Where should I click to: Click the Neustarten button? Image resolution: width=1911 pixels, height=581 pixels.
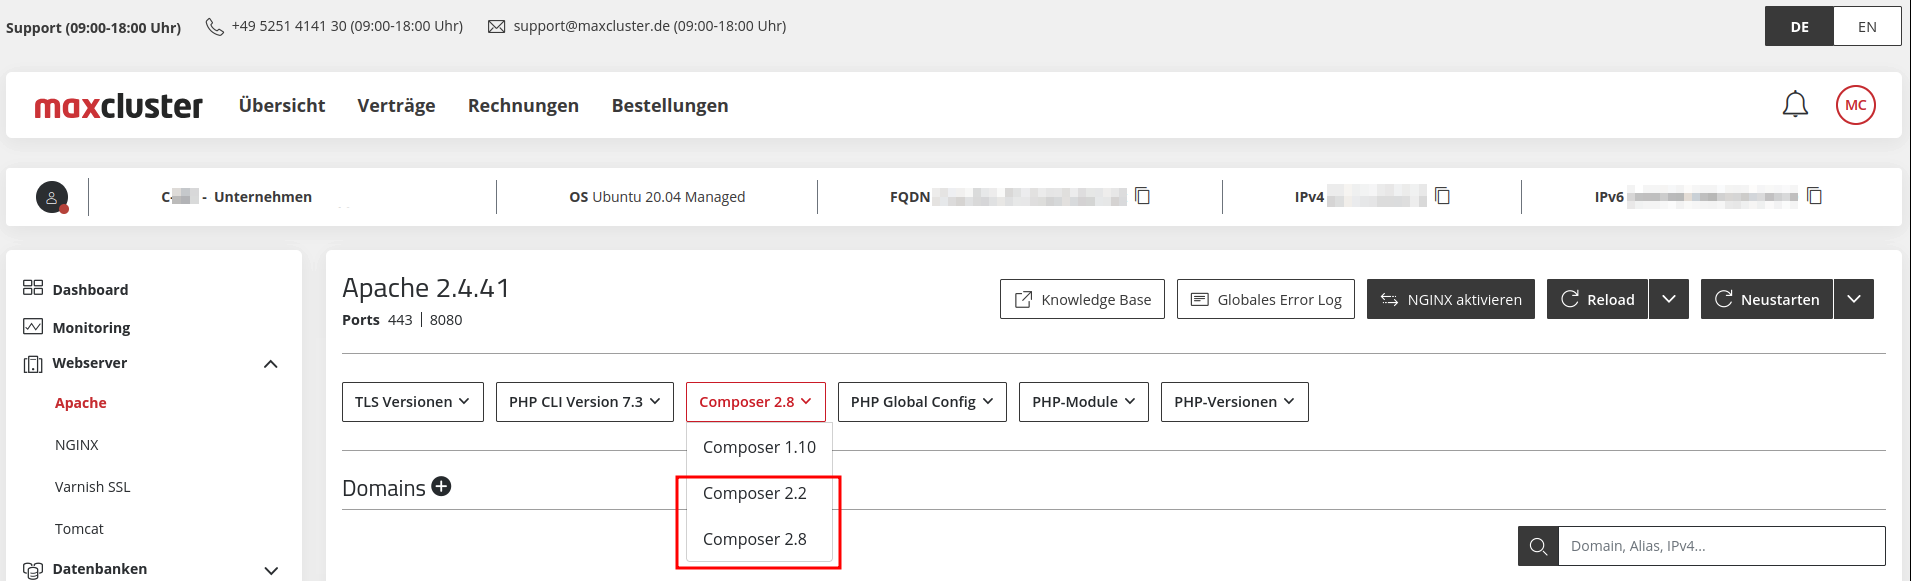click(1767, 299)
